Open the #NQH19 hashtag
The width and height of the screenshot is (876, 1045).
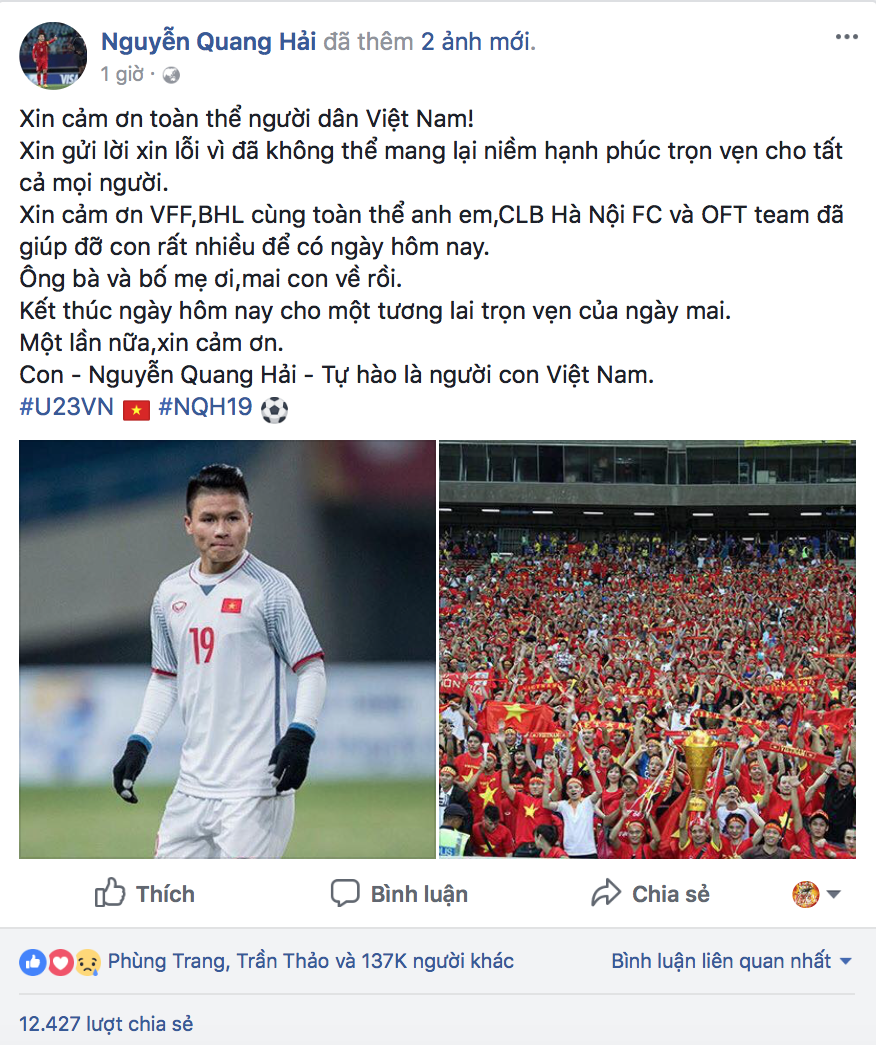pyautogui.click(x=205, y=407)
